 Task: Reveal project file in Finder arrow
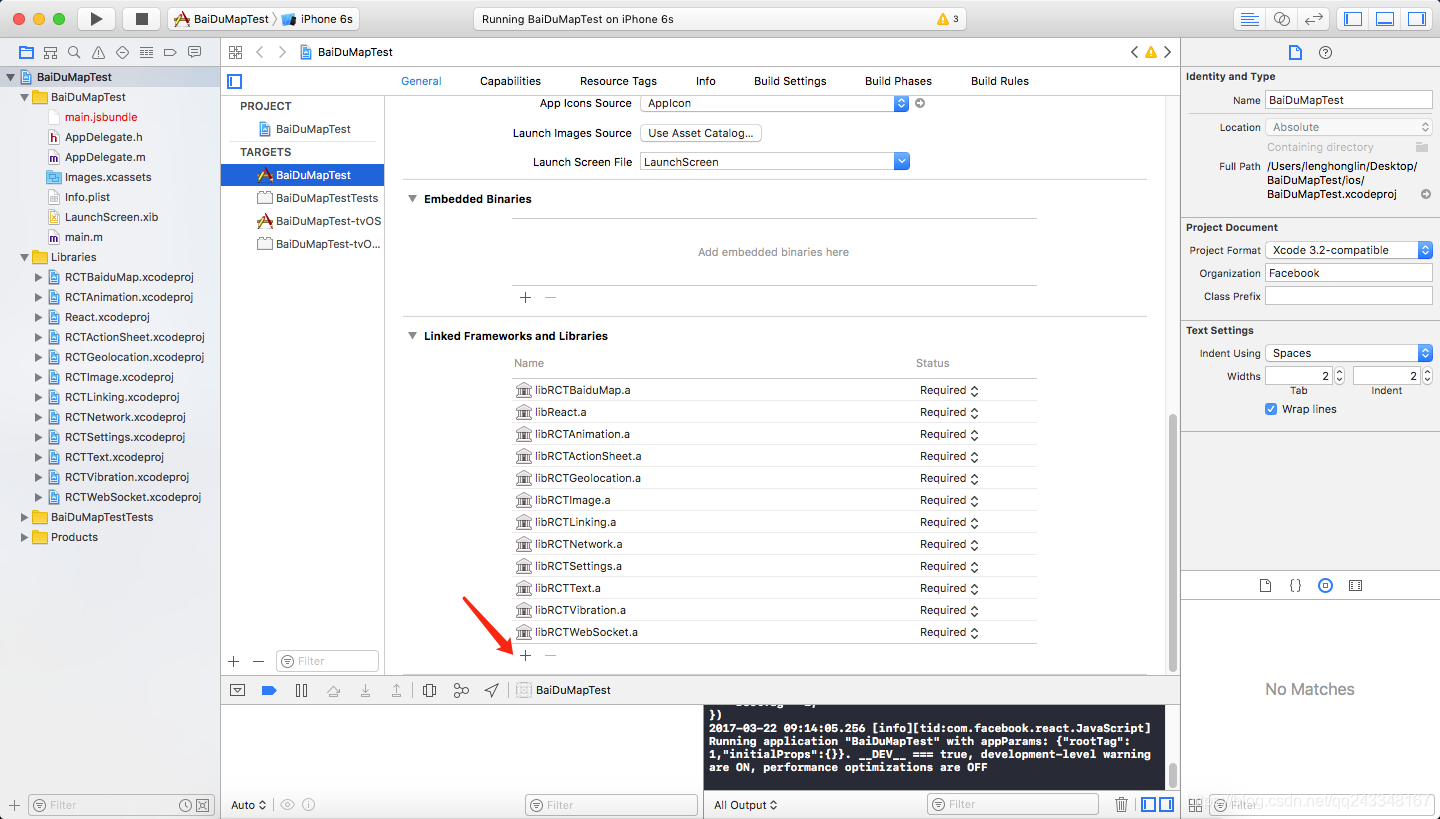pyautogui.click(x=1426, y=194)
